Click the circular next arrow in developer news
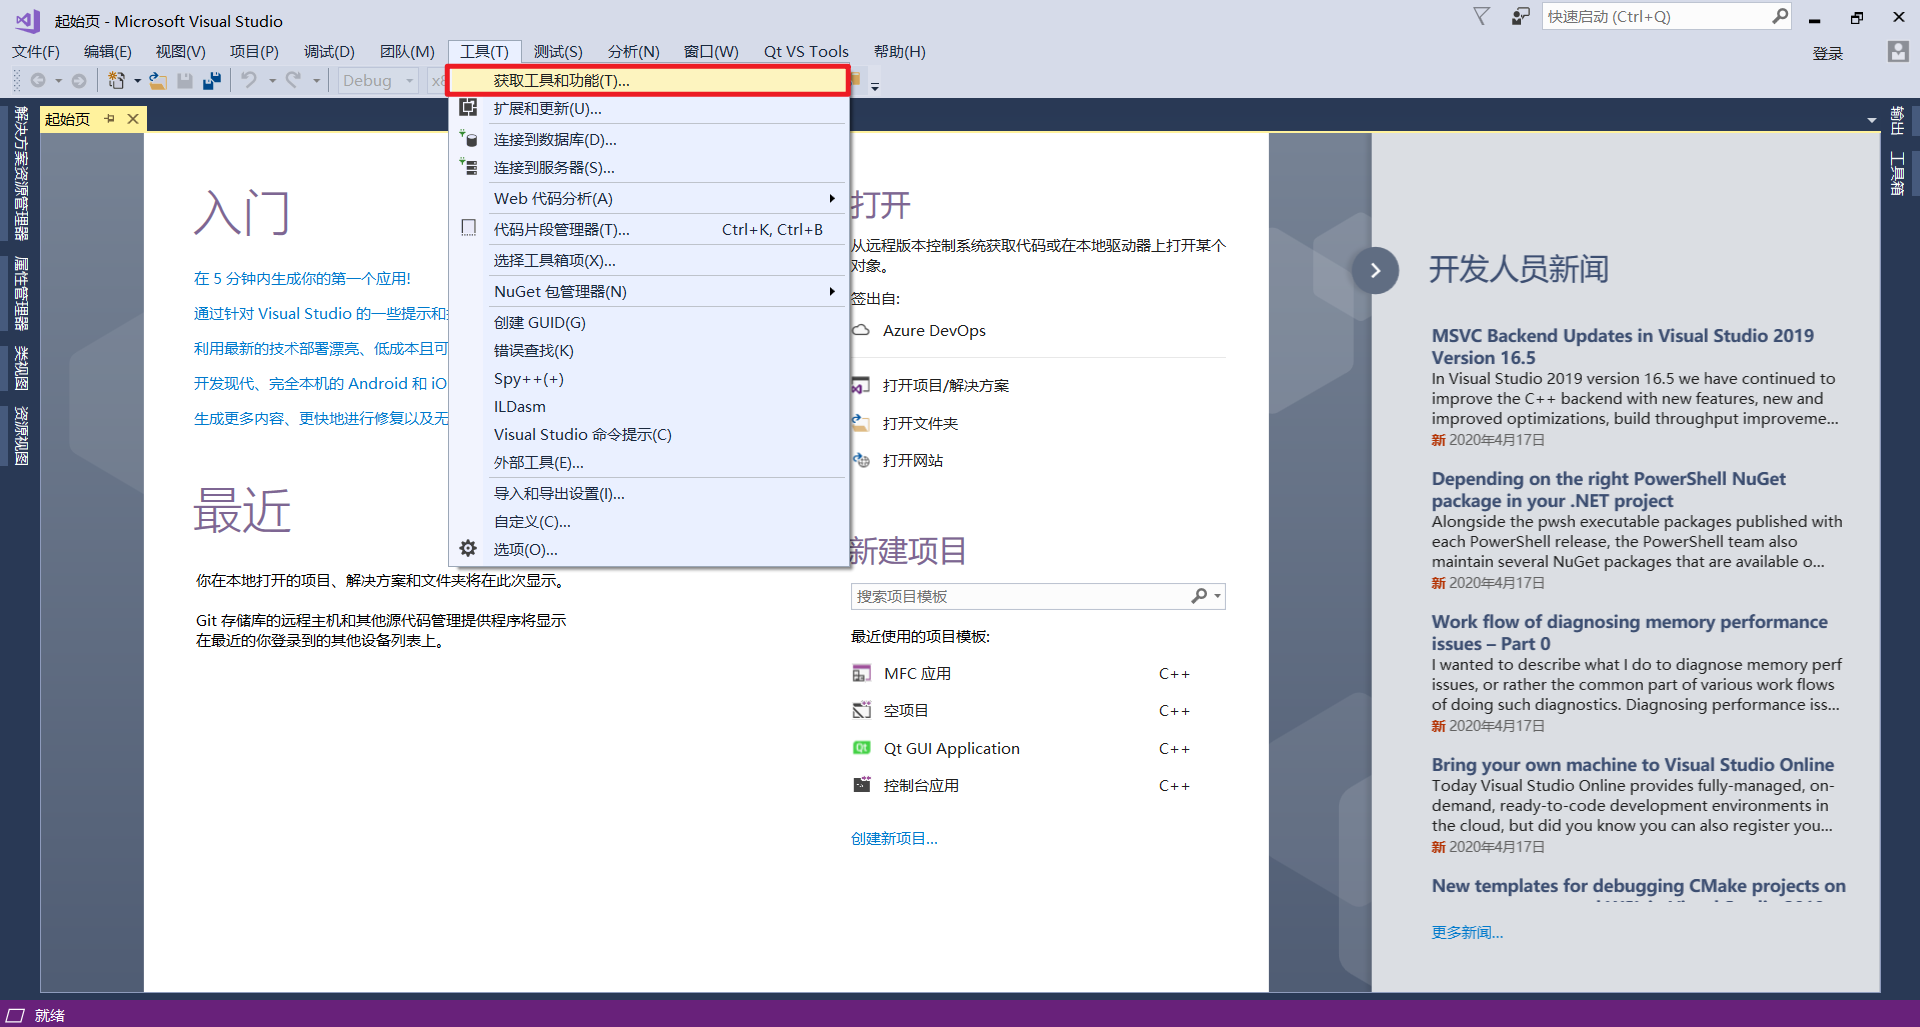The image size is (1920, 1027). coord(1376,269)
